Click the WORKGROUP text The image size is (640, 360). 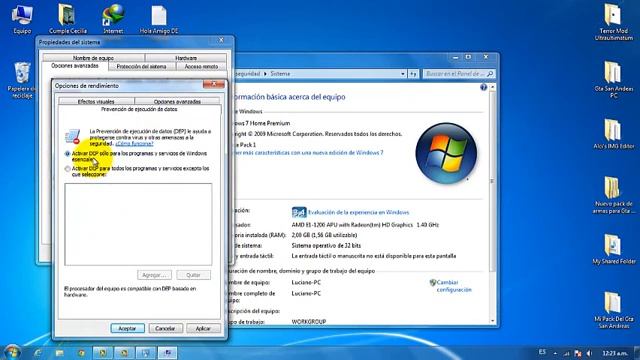point(309,322)
